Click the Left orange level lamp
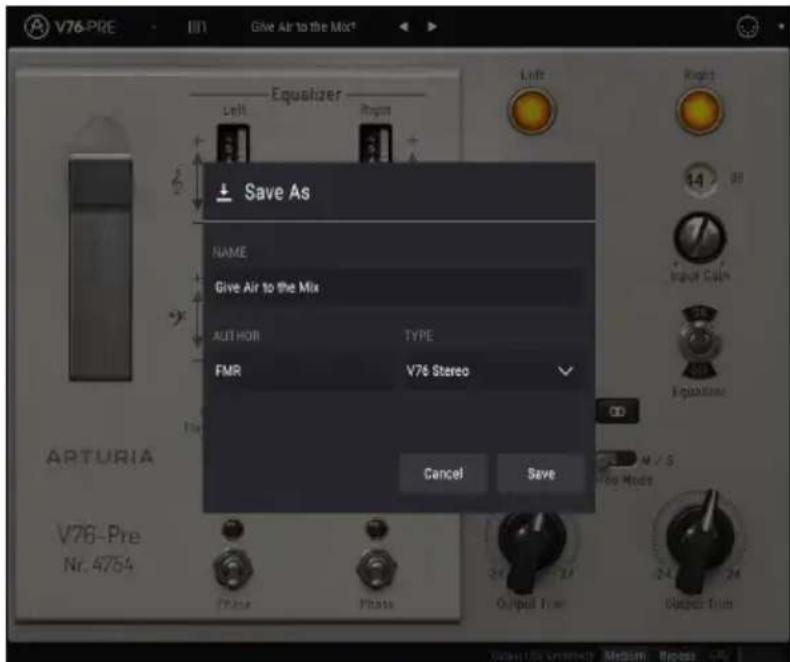Viewport: 790px width, 662px height. click(x=532, y=111)
